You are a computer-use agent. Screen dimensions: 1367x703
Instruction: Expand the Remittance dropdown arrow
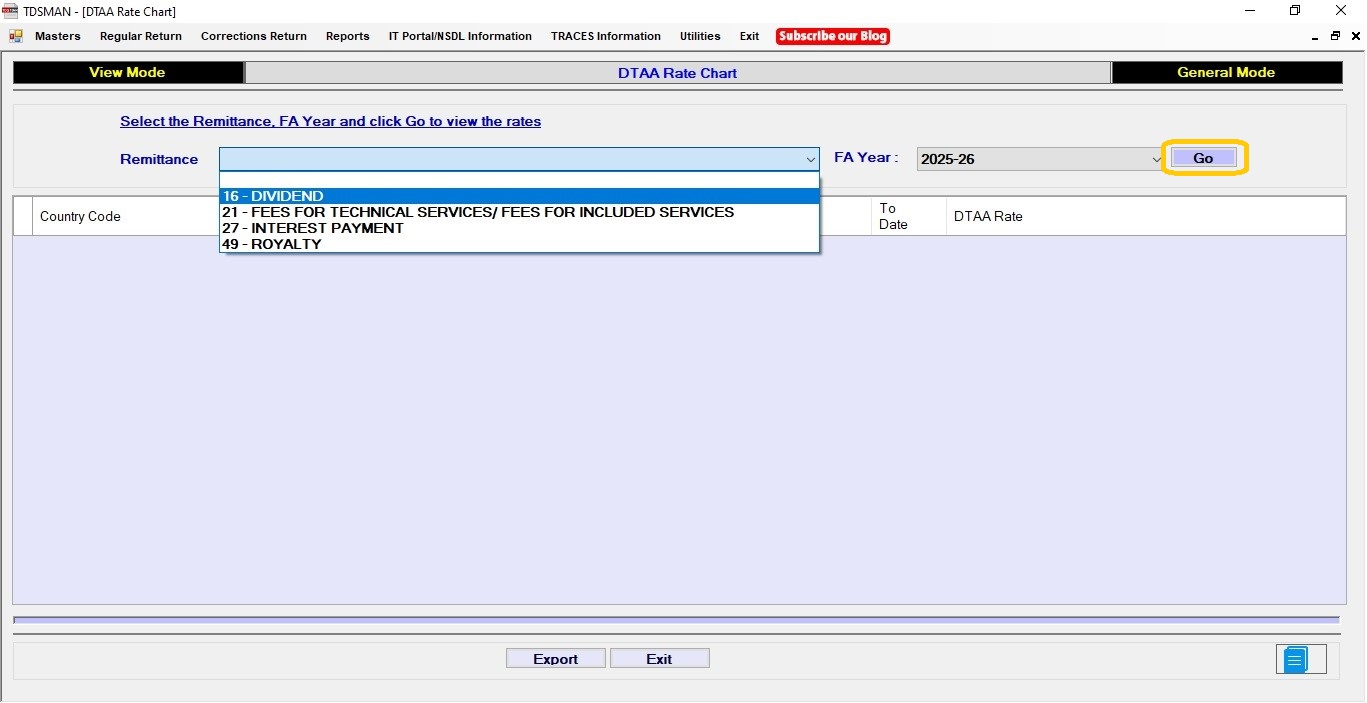[x=810, y=159]
